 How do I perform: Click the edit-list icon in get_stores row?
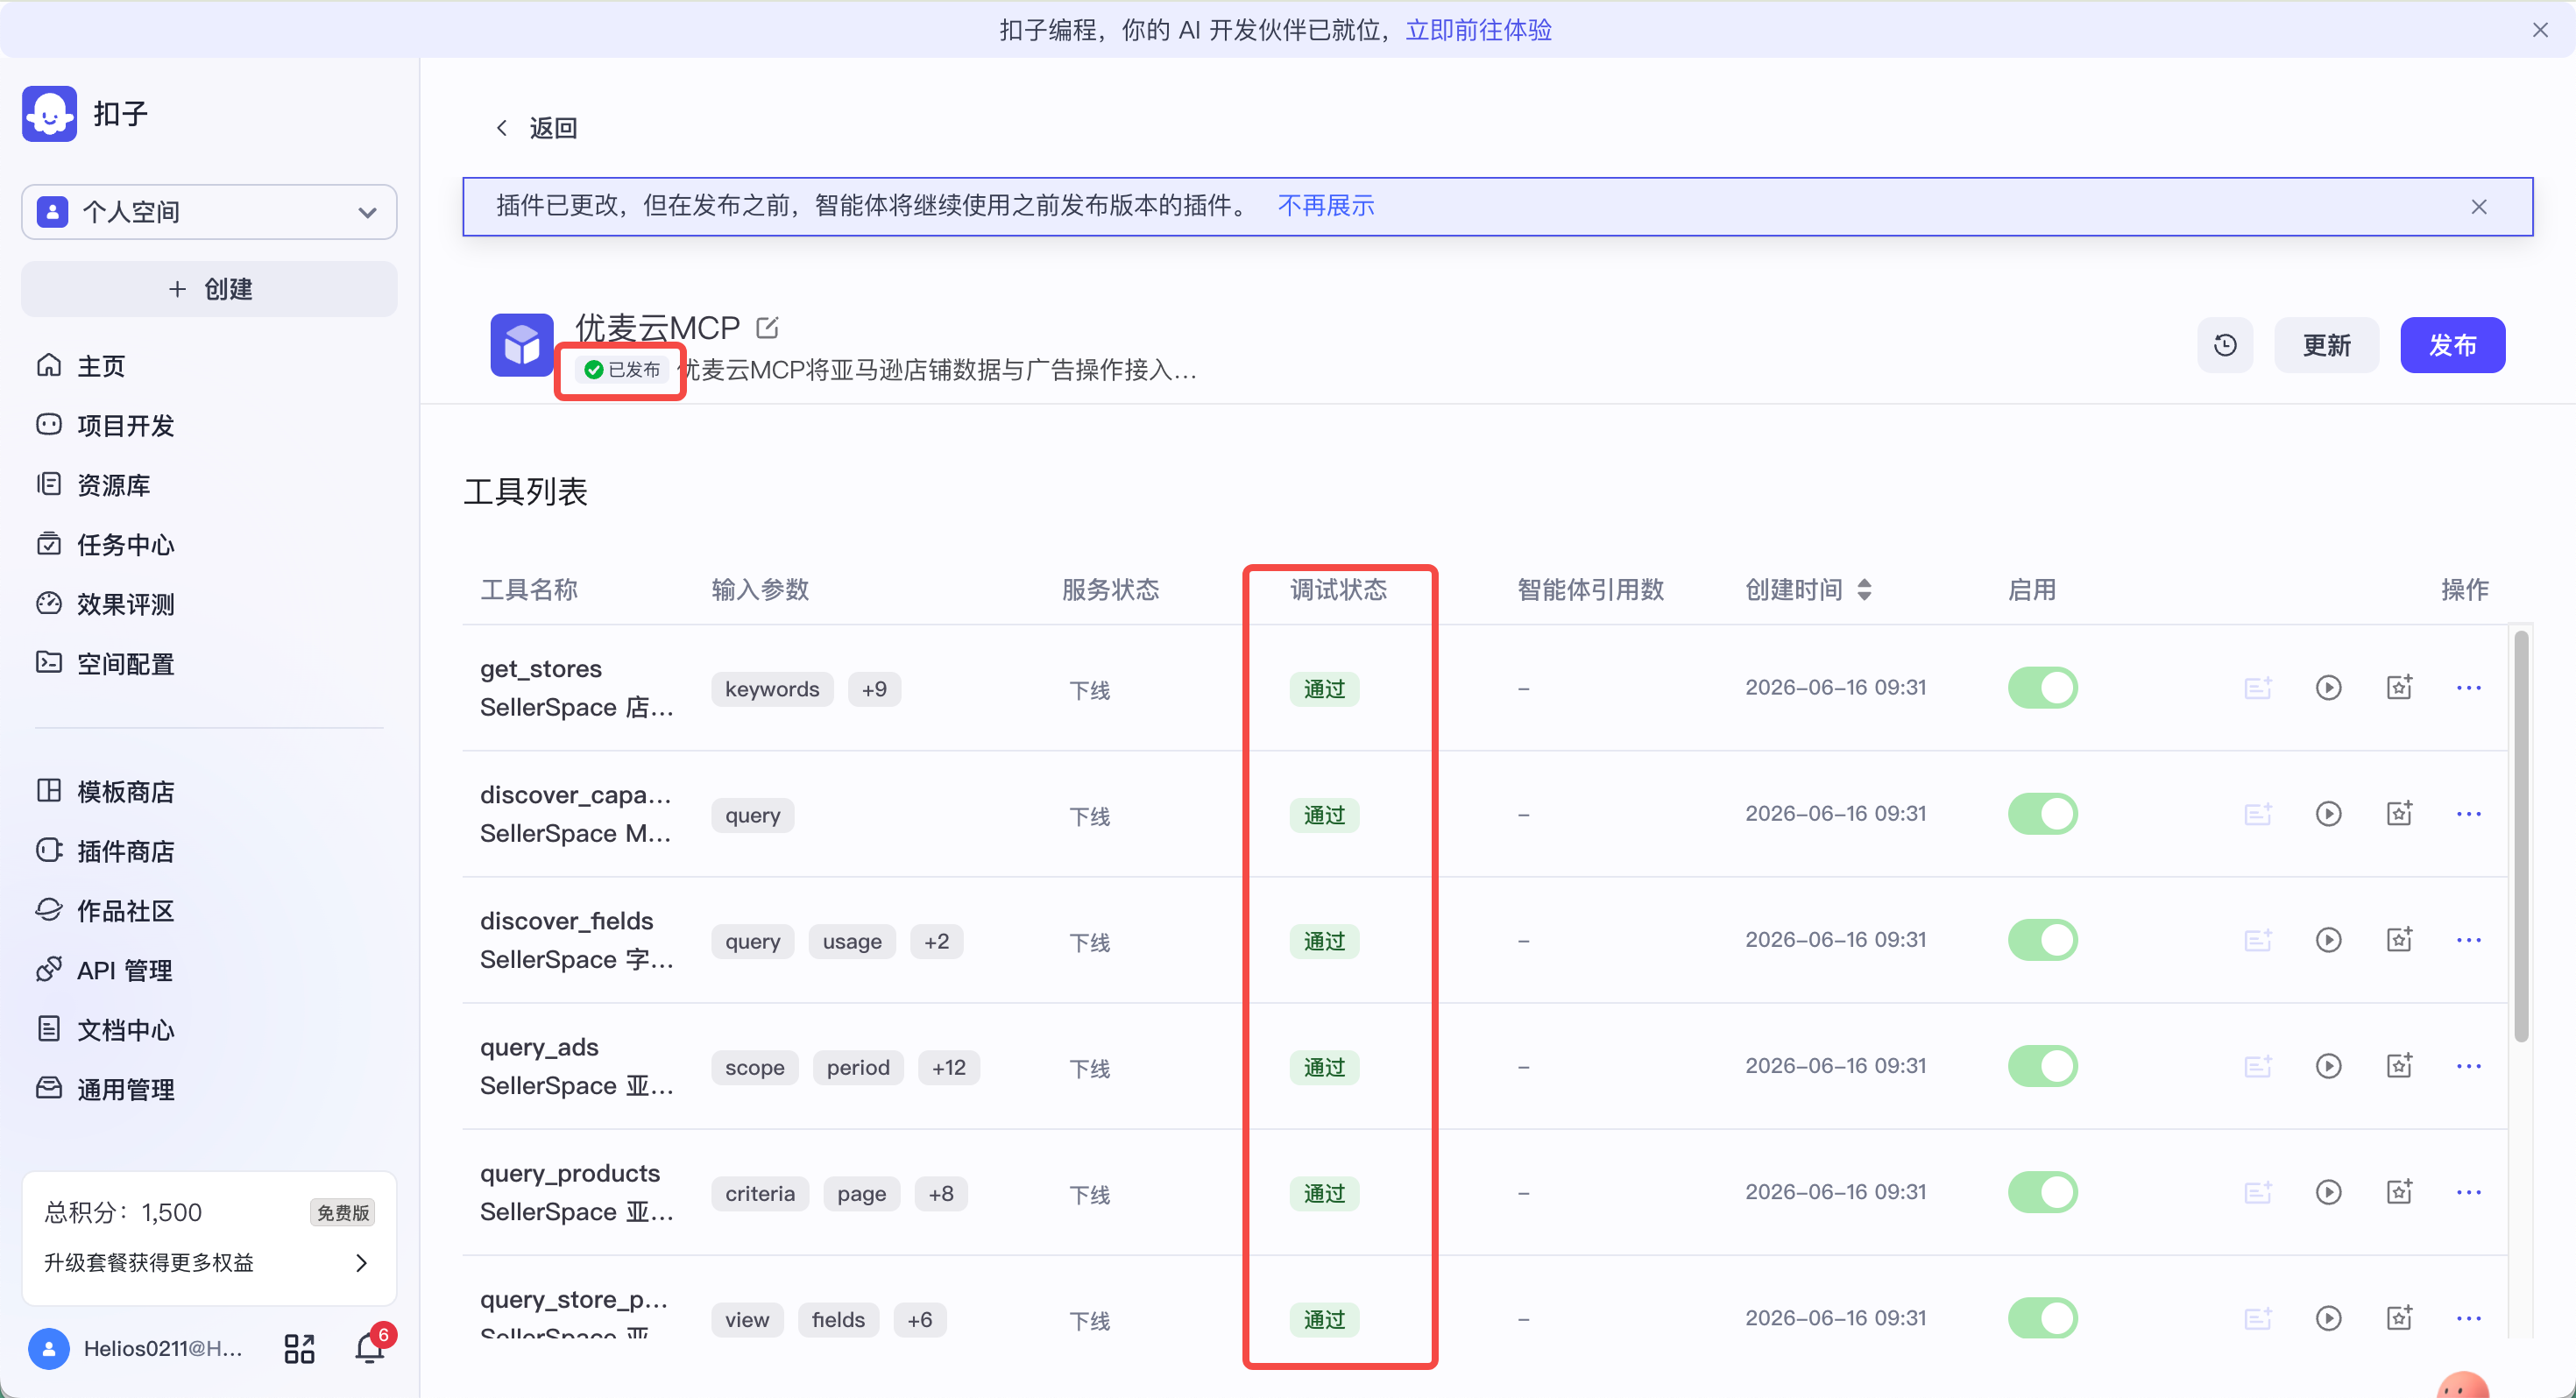(2258, 688)
